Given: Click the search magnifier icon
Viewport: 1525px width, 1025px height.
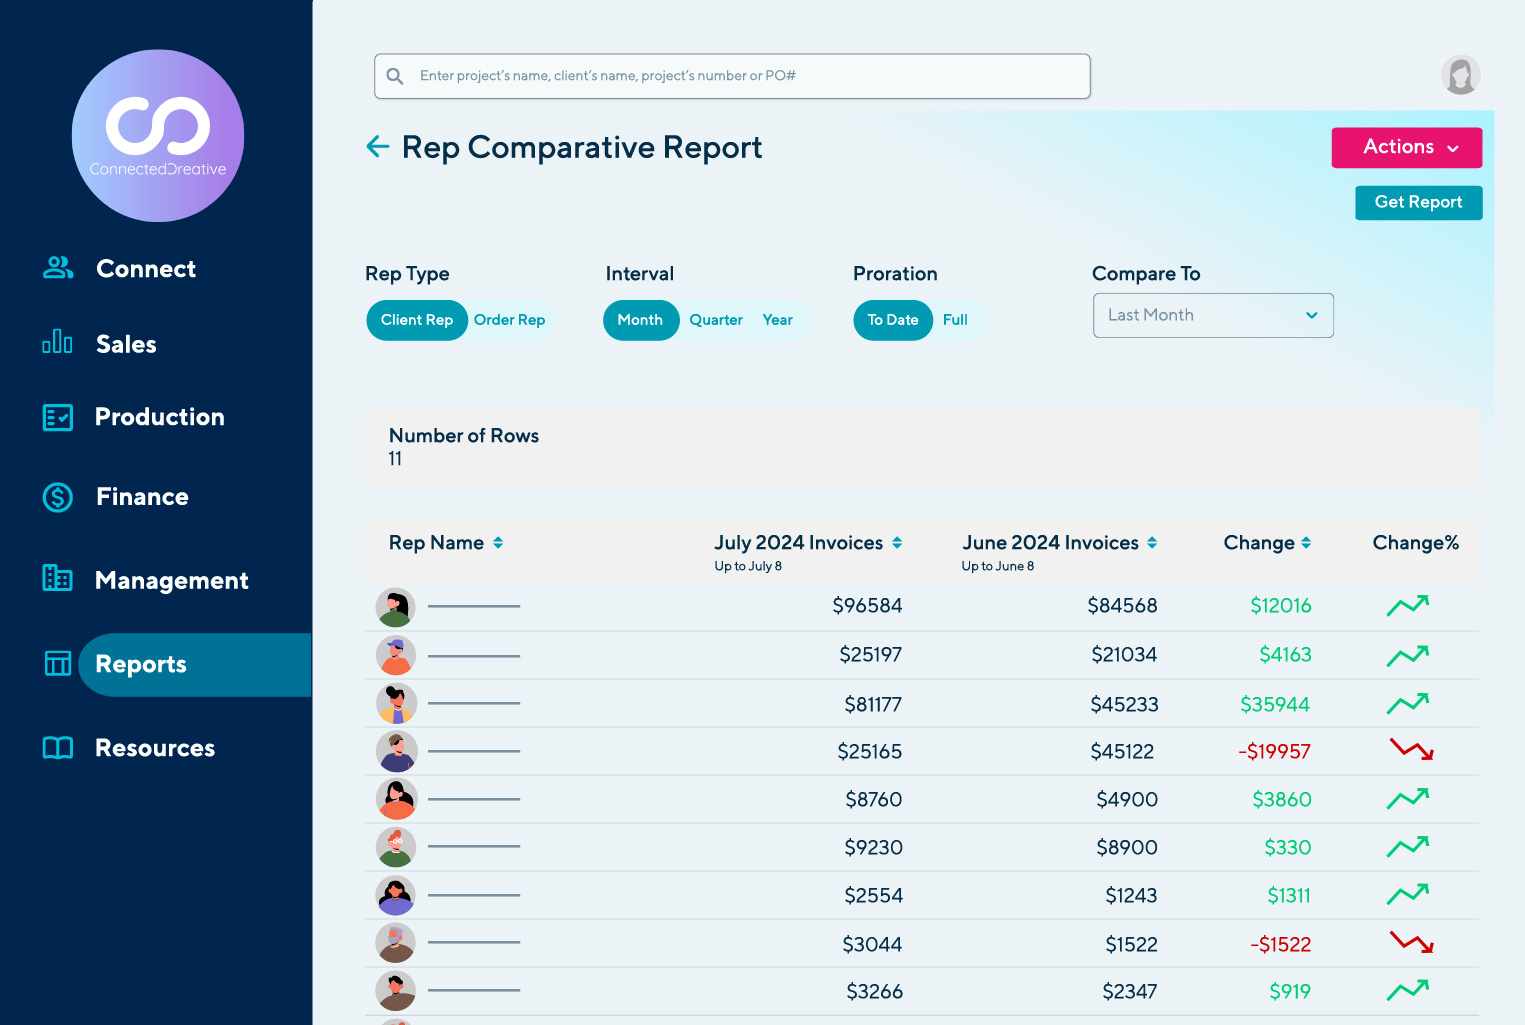Looking at the screenshot, I should (395, 76).
